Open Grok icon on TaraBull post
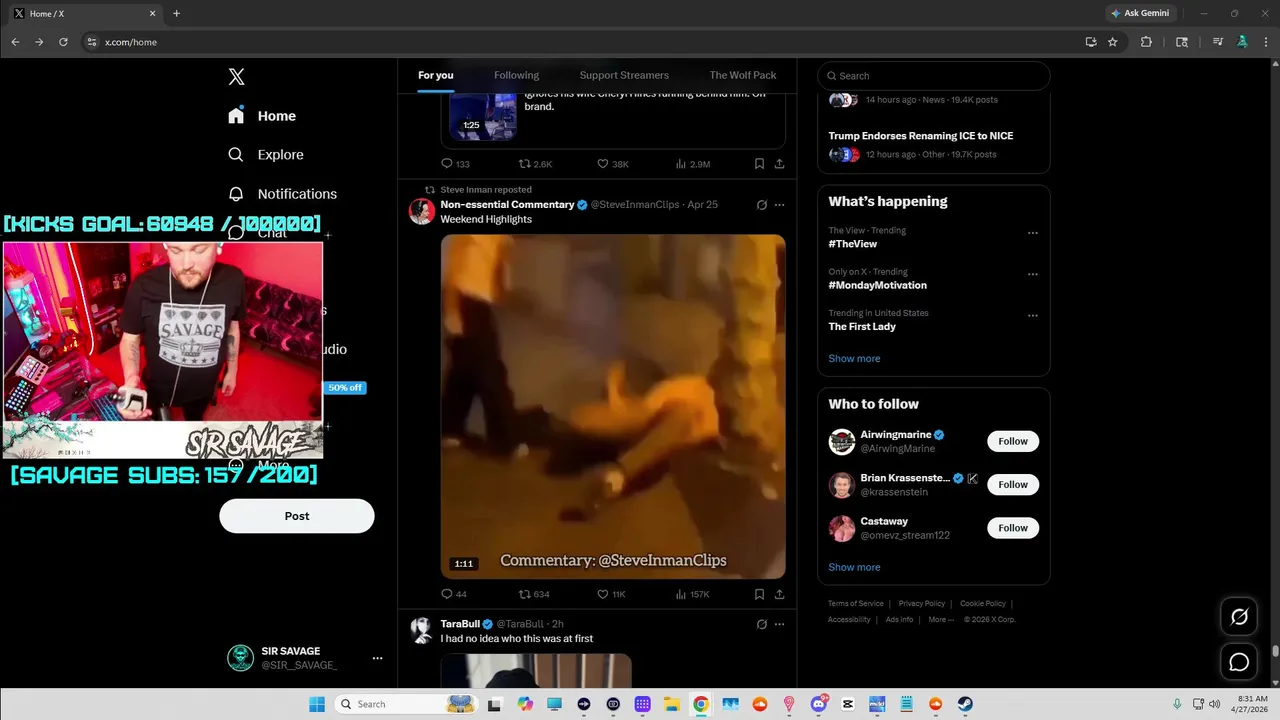 pos(761,624)
